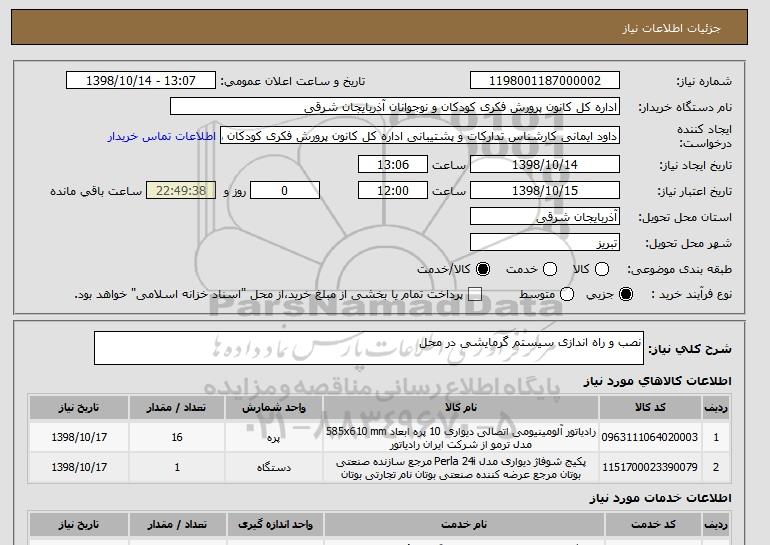Click the request creator field داود ایمانی
This screenshot has width=770, height=545.
pyautogui.click(x=420, y=136)
